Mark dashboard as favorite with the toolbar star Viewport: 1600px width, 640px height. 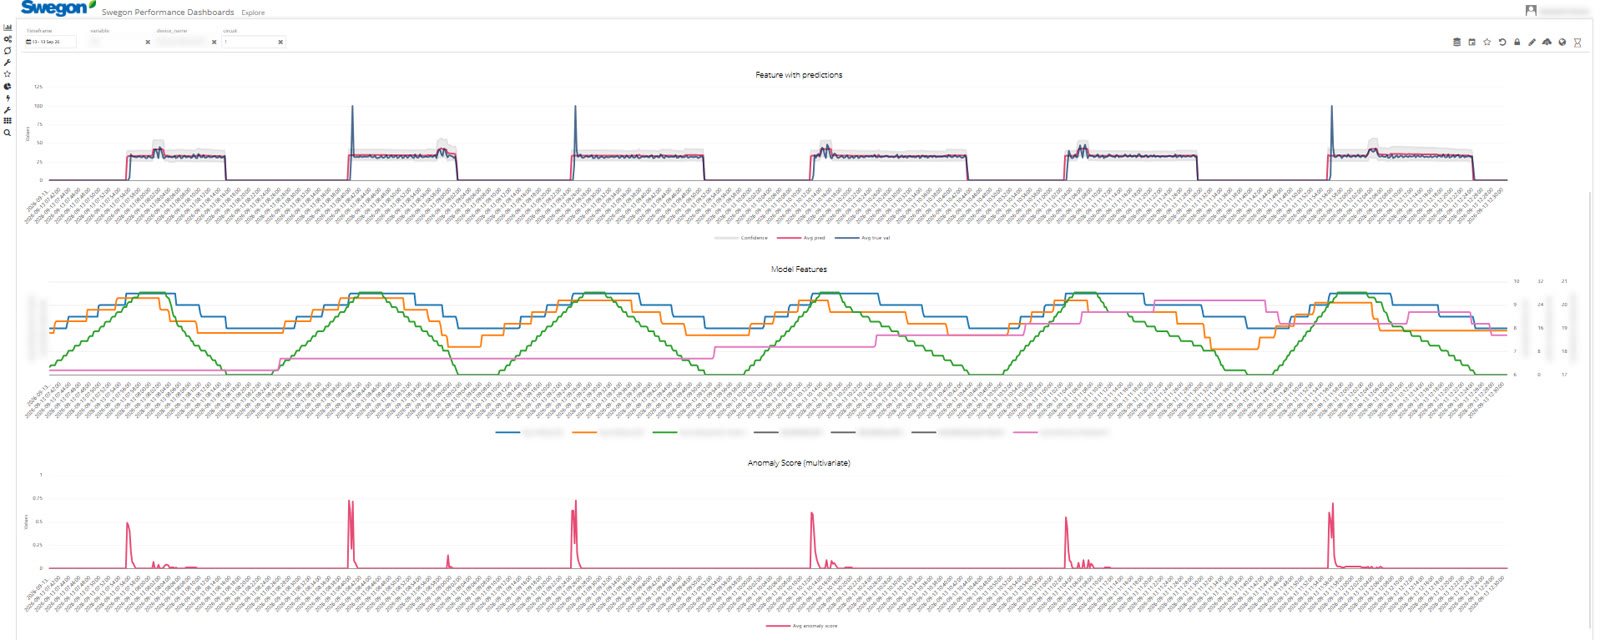pos(1487,42)
